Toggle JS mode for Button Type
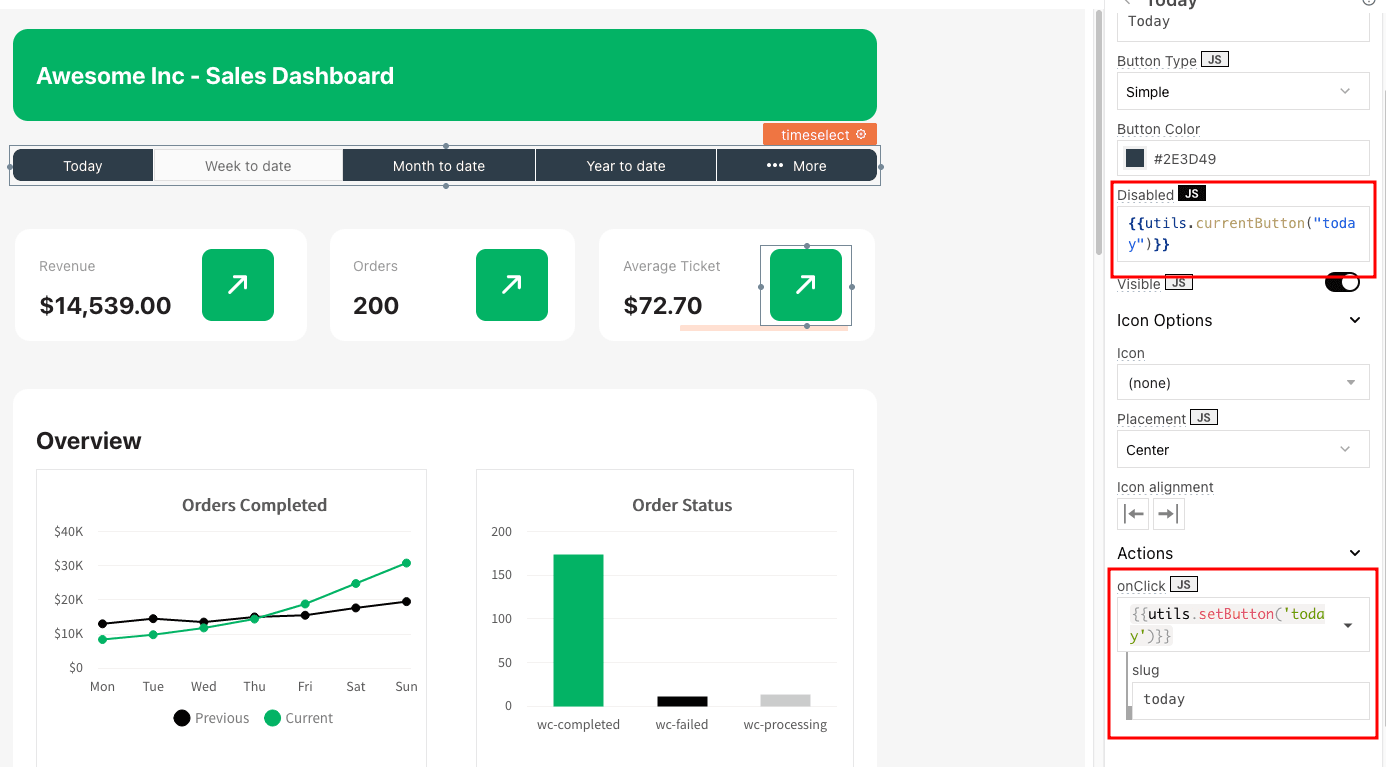The width and height of the screenshot is (1386, 767). [x=1214, y=60]
